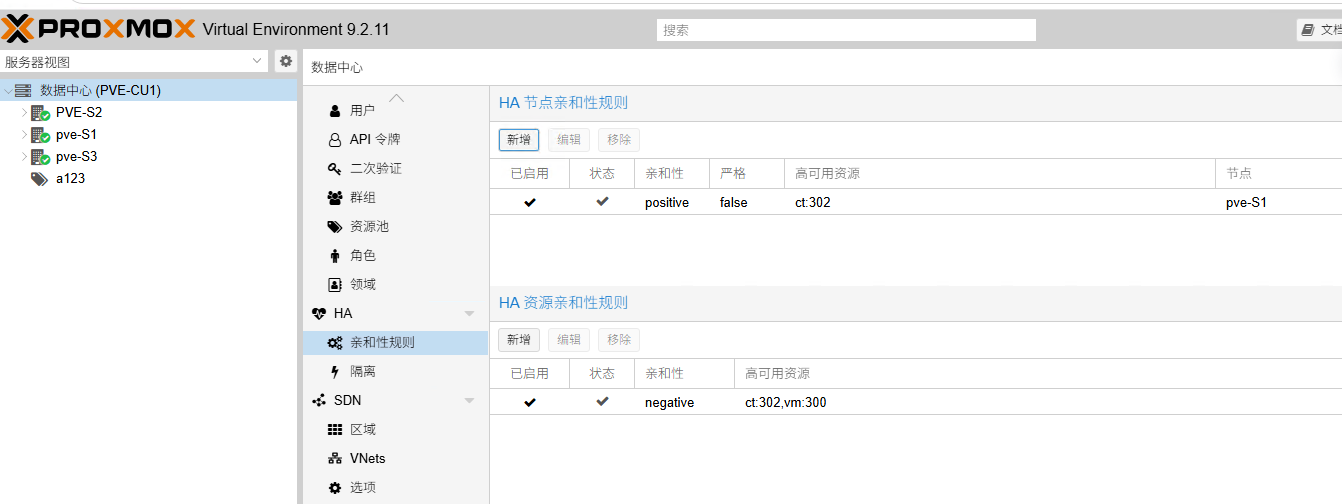Collapse the HA menu section arrow
The height and width of the screenshot is (504, 1342).
click(470, 314)
